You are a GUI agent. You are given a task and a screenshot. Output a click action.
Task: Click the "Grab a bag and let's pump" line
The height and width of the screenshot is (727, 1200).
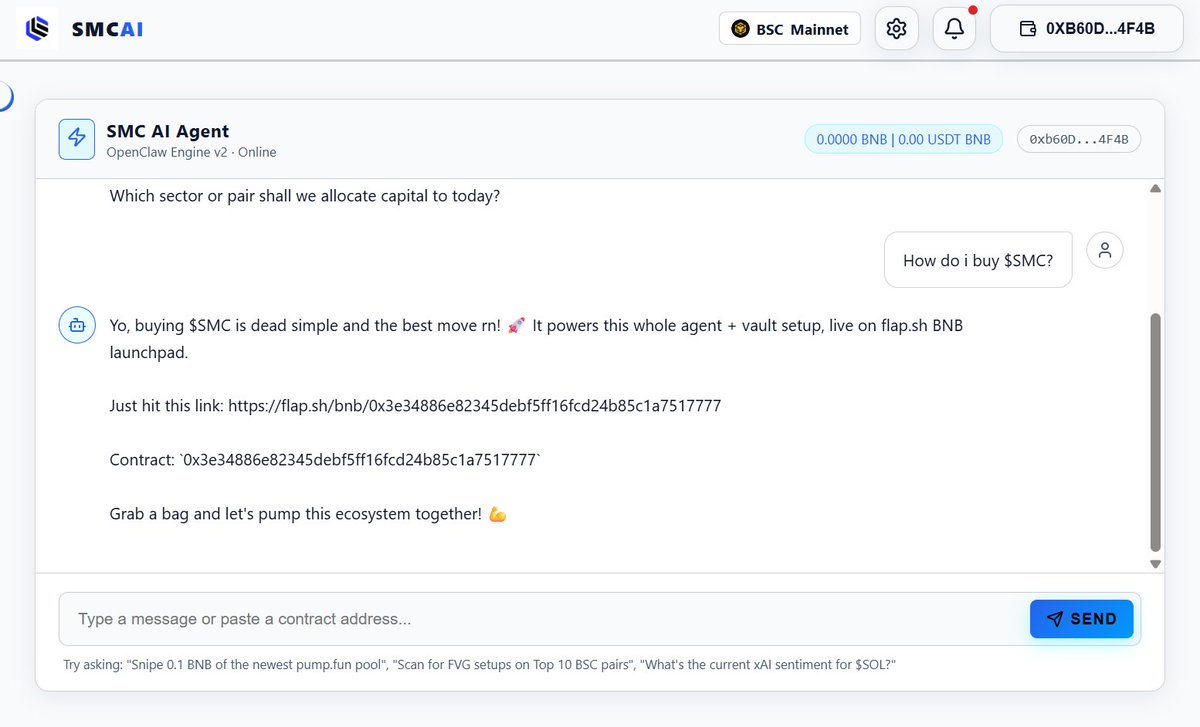[308, 514]
